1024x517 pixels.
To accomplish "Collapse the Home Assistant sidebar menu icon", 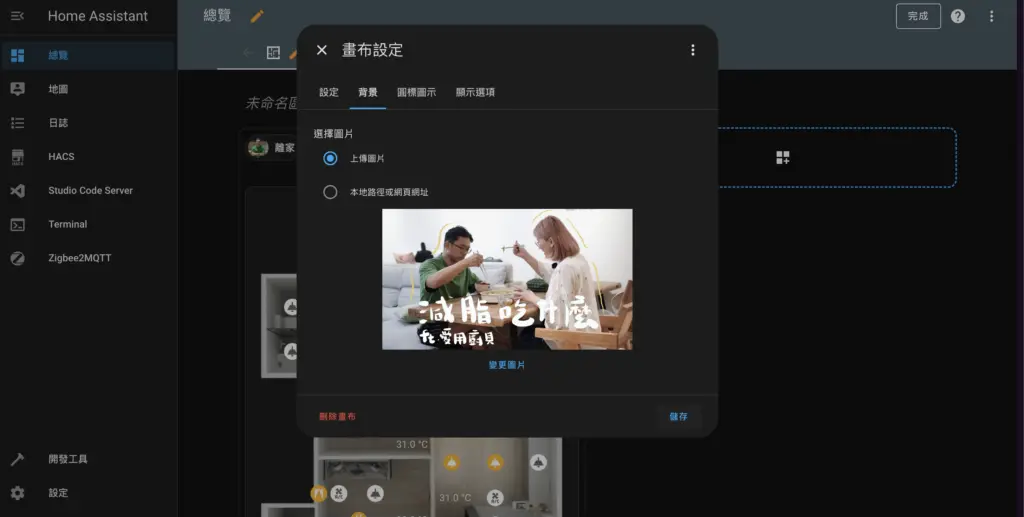I will click(x=18, y=16).
